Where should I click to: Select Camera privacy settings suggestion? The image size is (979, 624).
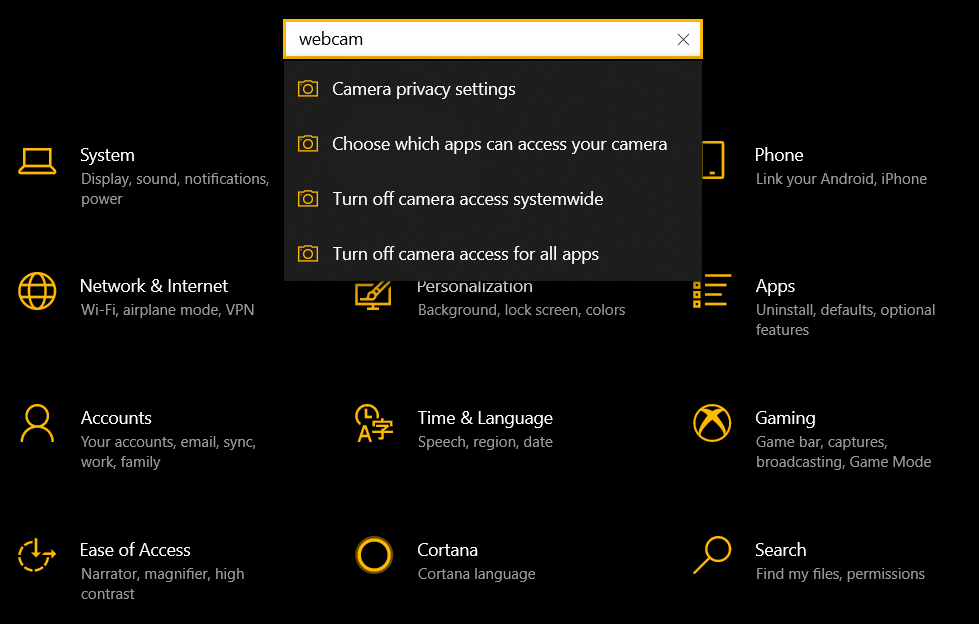[x=424, y=89]
